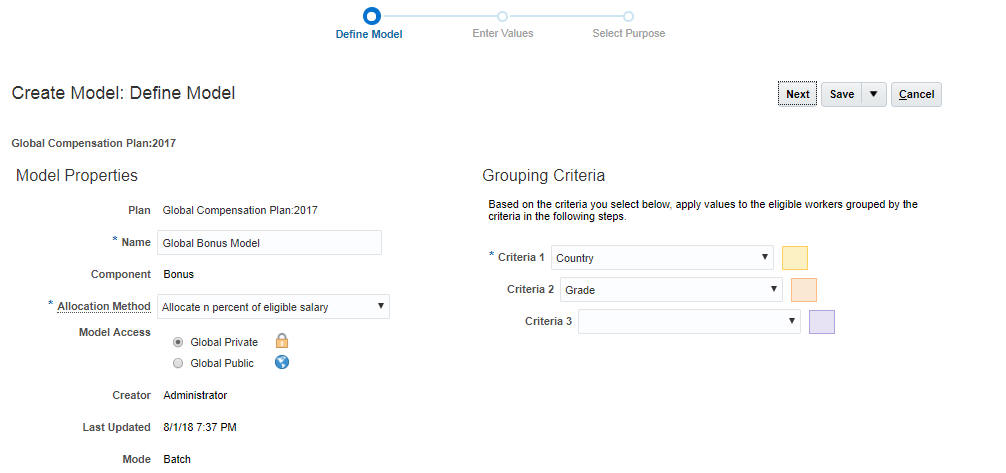Screen dimensions: 1006x473
Task: Click the 'Batch' mode value
Action: click(x=177, y=460)
